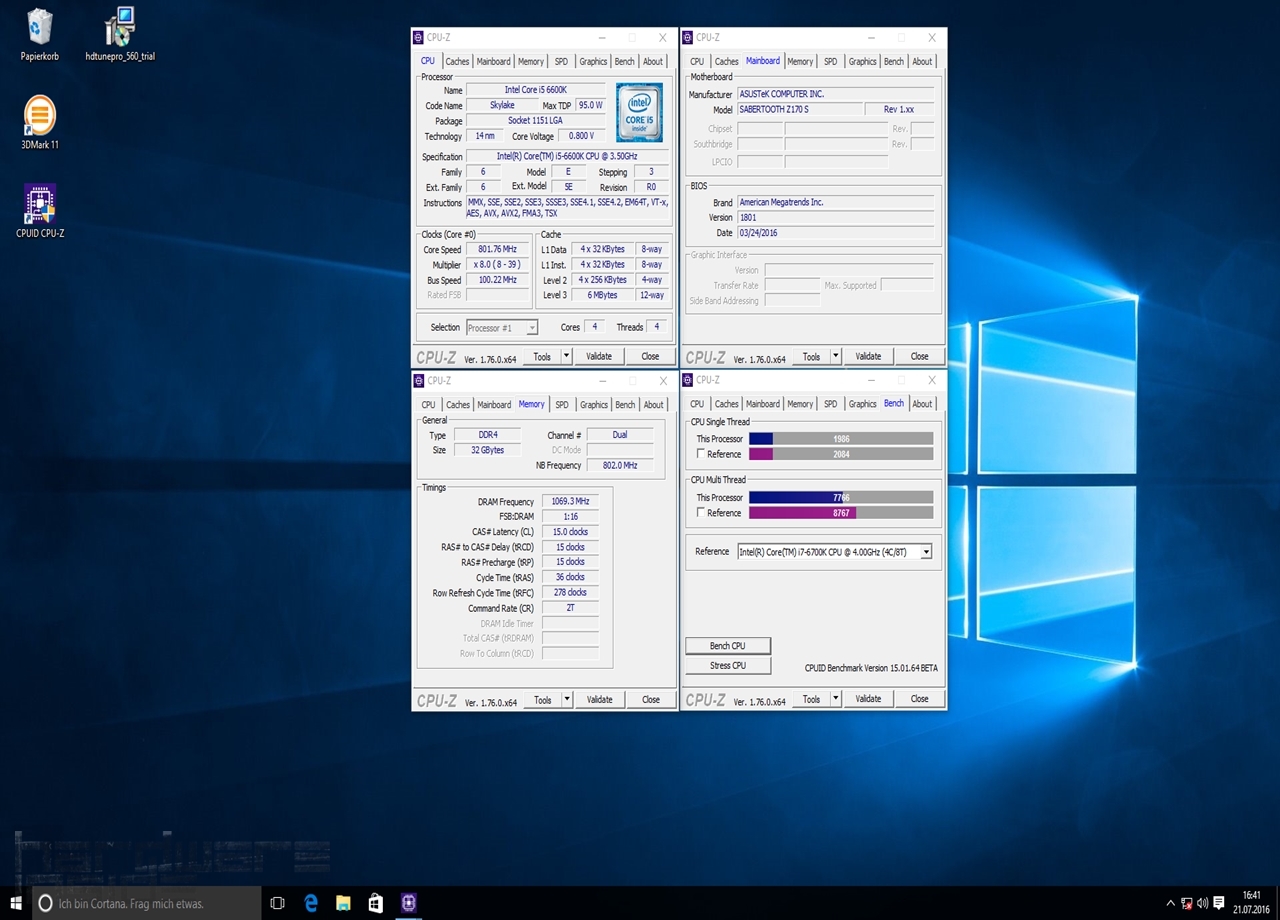The image size is (1280, 920).
Task: Click the Intel Core i5 6600K name field
Action: tap(536, 90)
